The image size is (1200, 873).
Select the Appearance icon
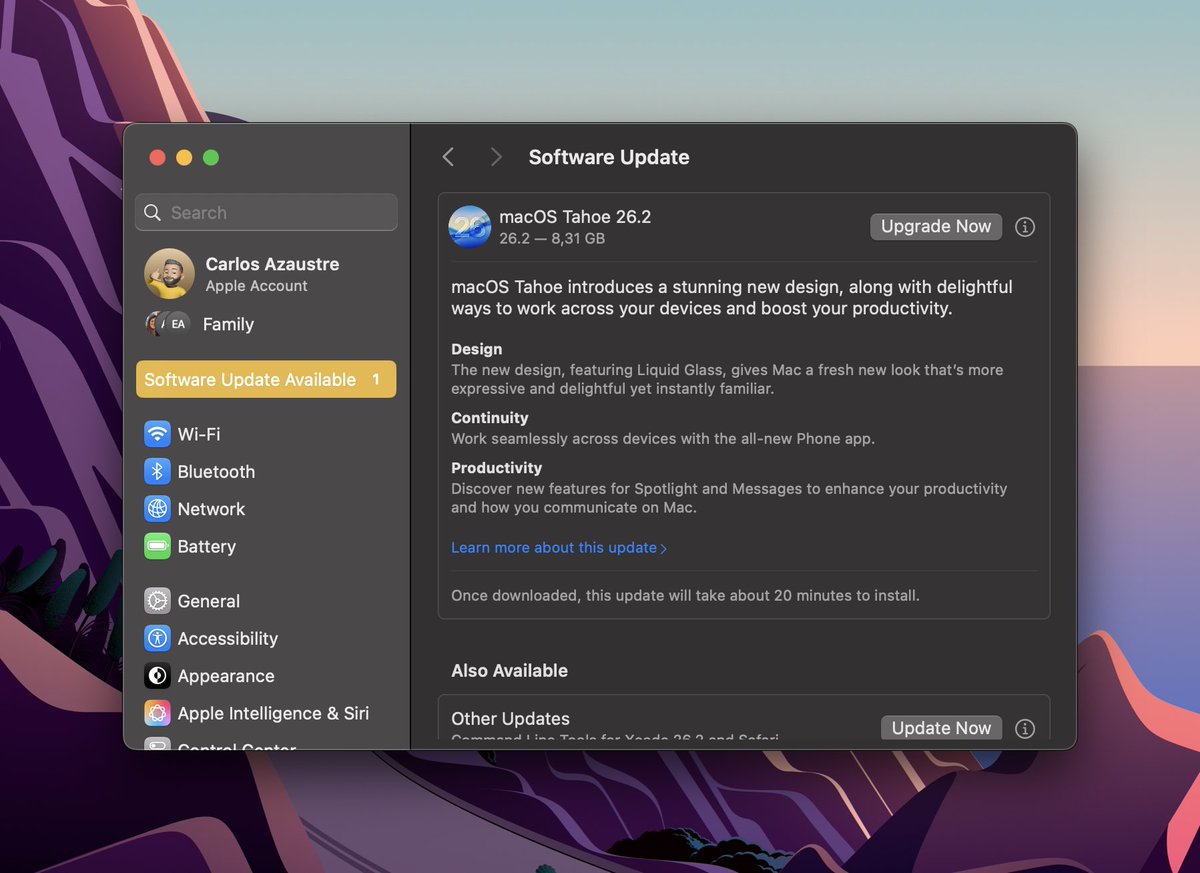(x=157, y=676)
